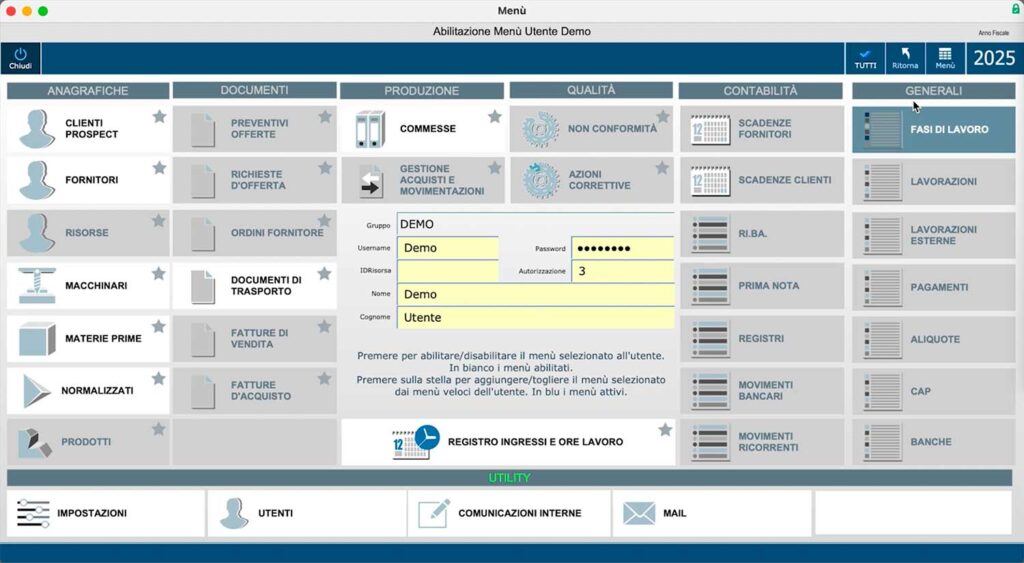Click the star on Ordini Fornitore tile
The width and height of the screenshot is (1024, 563).
coord(325,221)
